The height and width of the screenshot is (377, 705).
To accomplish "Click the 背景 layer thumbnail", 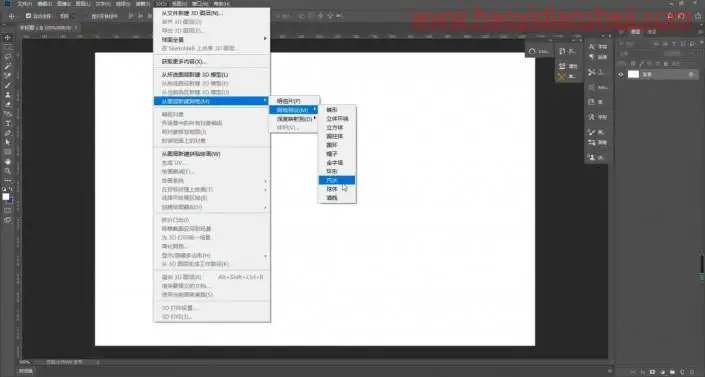I will (x=633, y=75).
